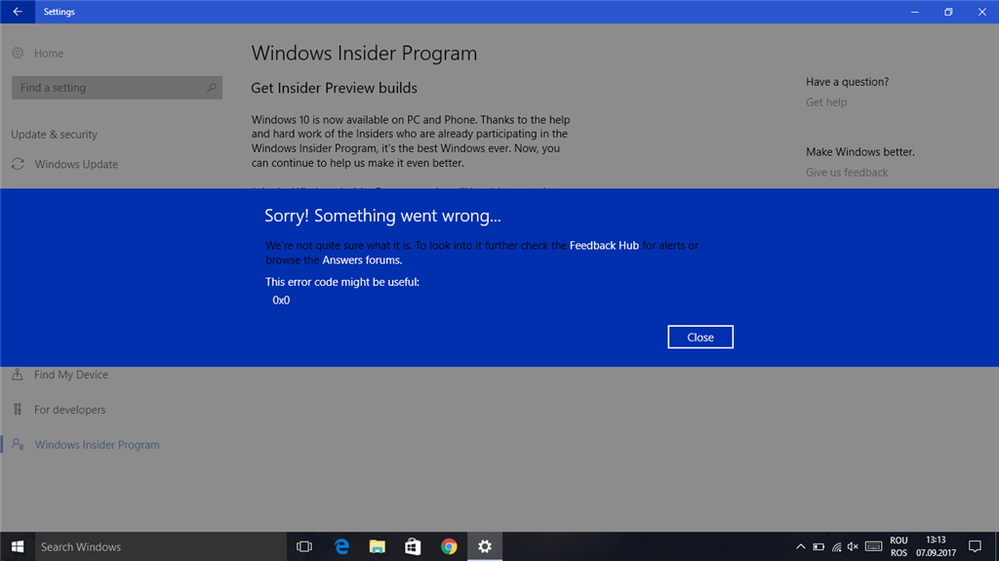Viewport: 999px width, 561px height.
Task: Open the touch keyboard tray icon
Action: coord(873,546)
